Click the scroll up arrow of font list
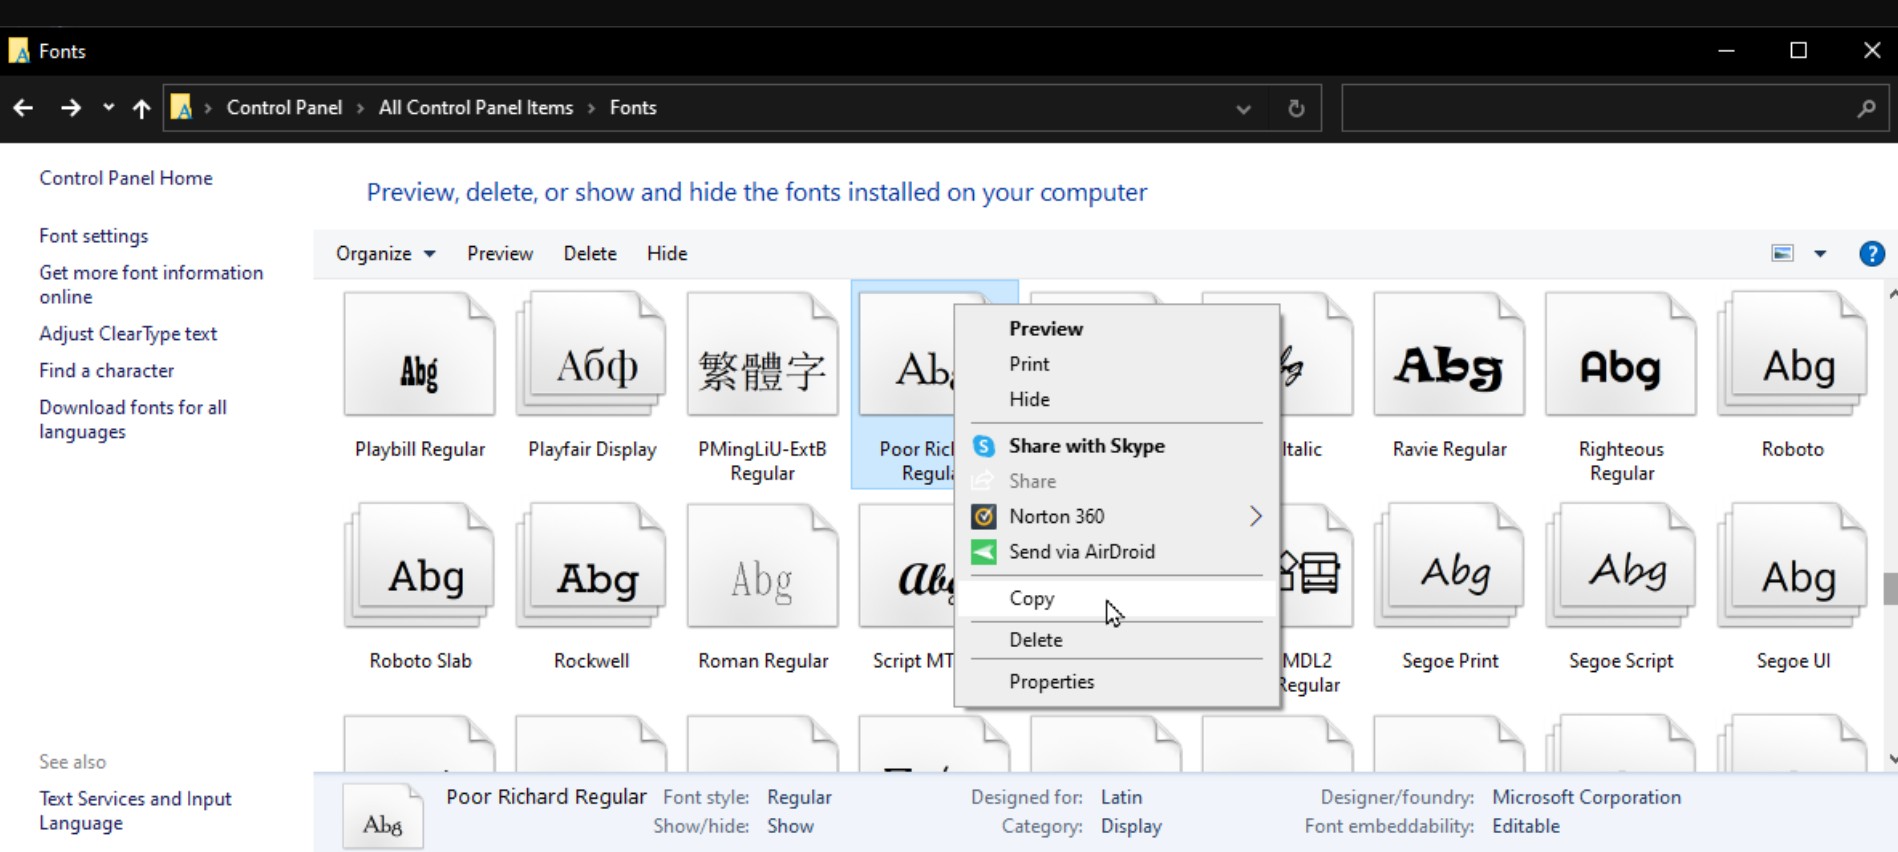The image size is (1898, 852). point(1891,296)
